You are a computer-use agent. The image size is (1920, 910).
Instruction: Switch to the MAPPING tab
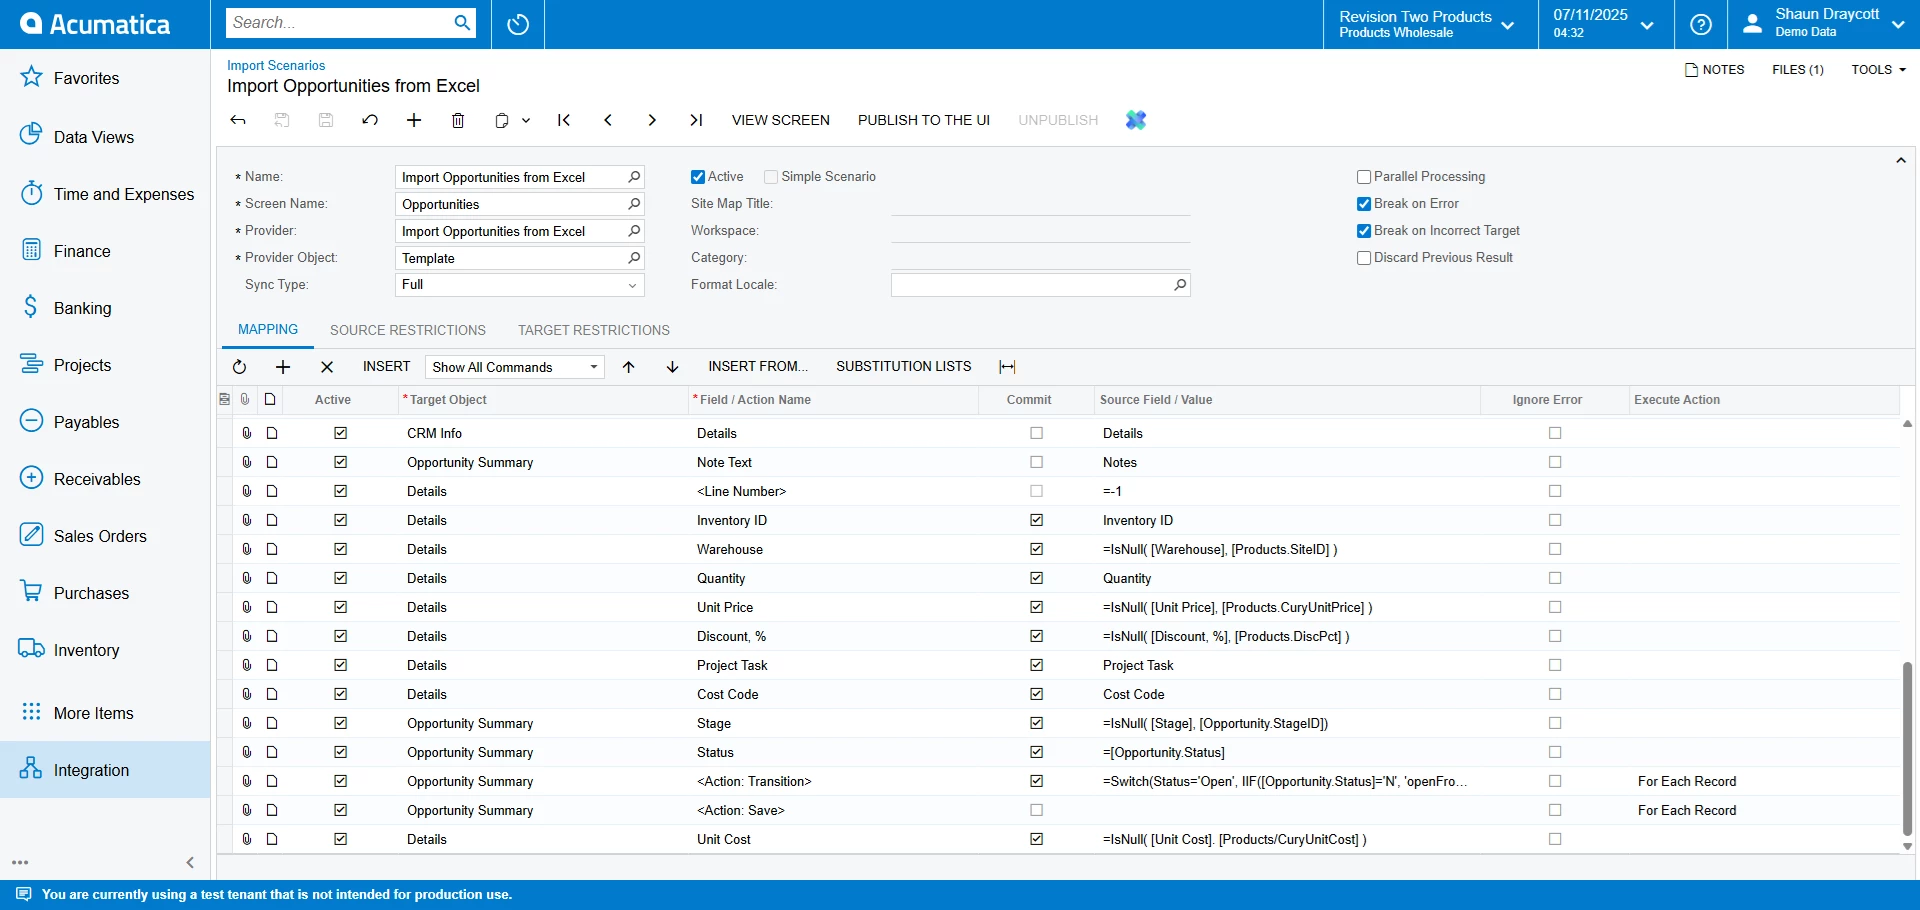pyautogui.click(x=268, y=330)
